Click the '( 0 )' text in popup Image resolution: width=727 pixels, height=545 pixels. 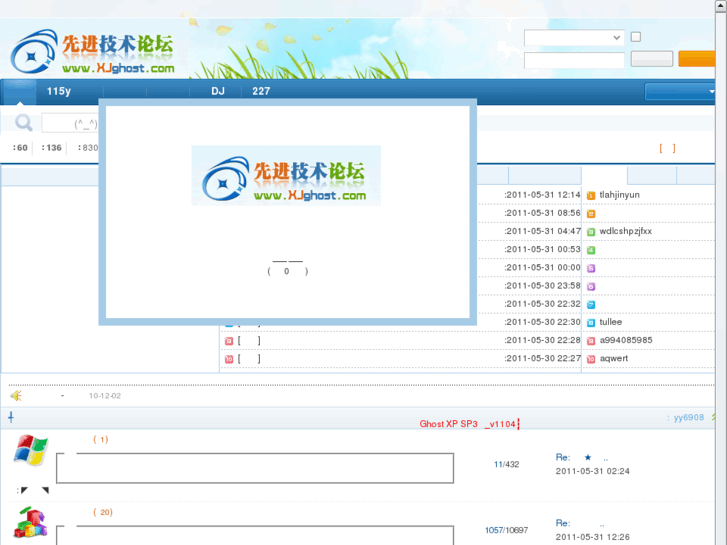pos(287,271)
